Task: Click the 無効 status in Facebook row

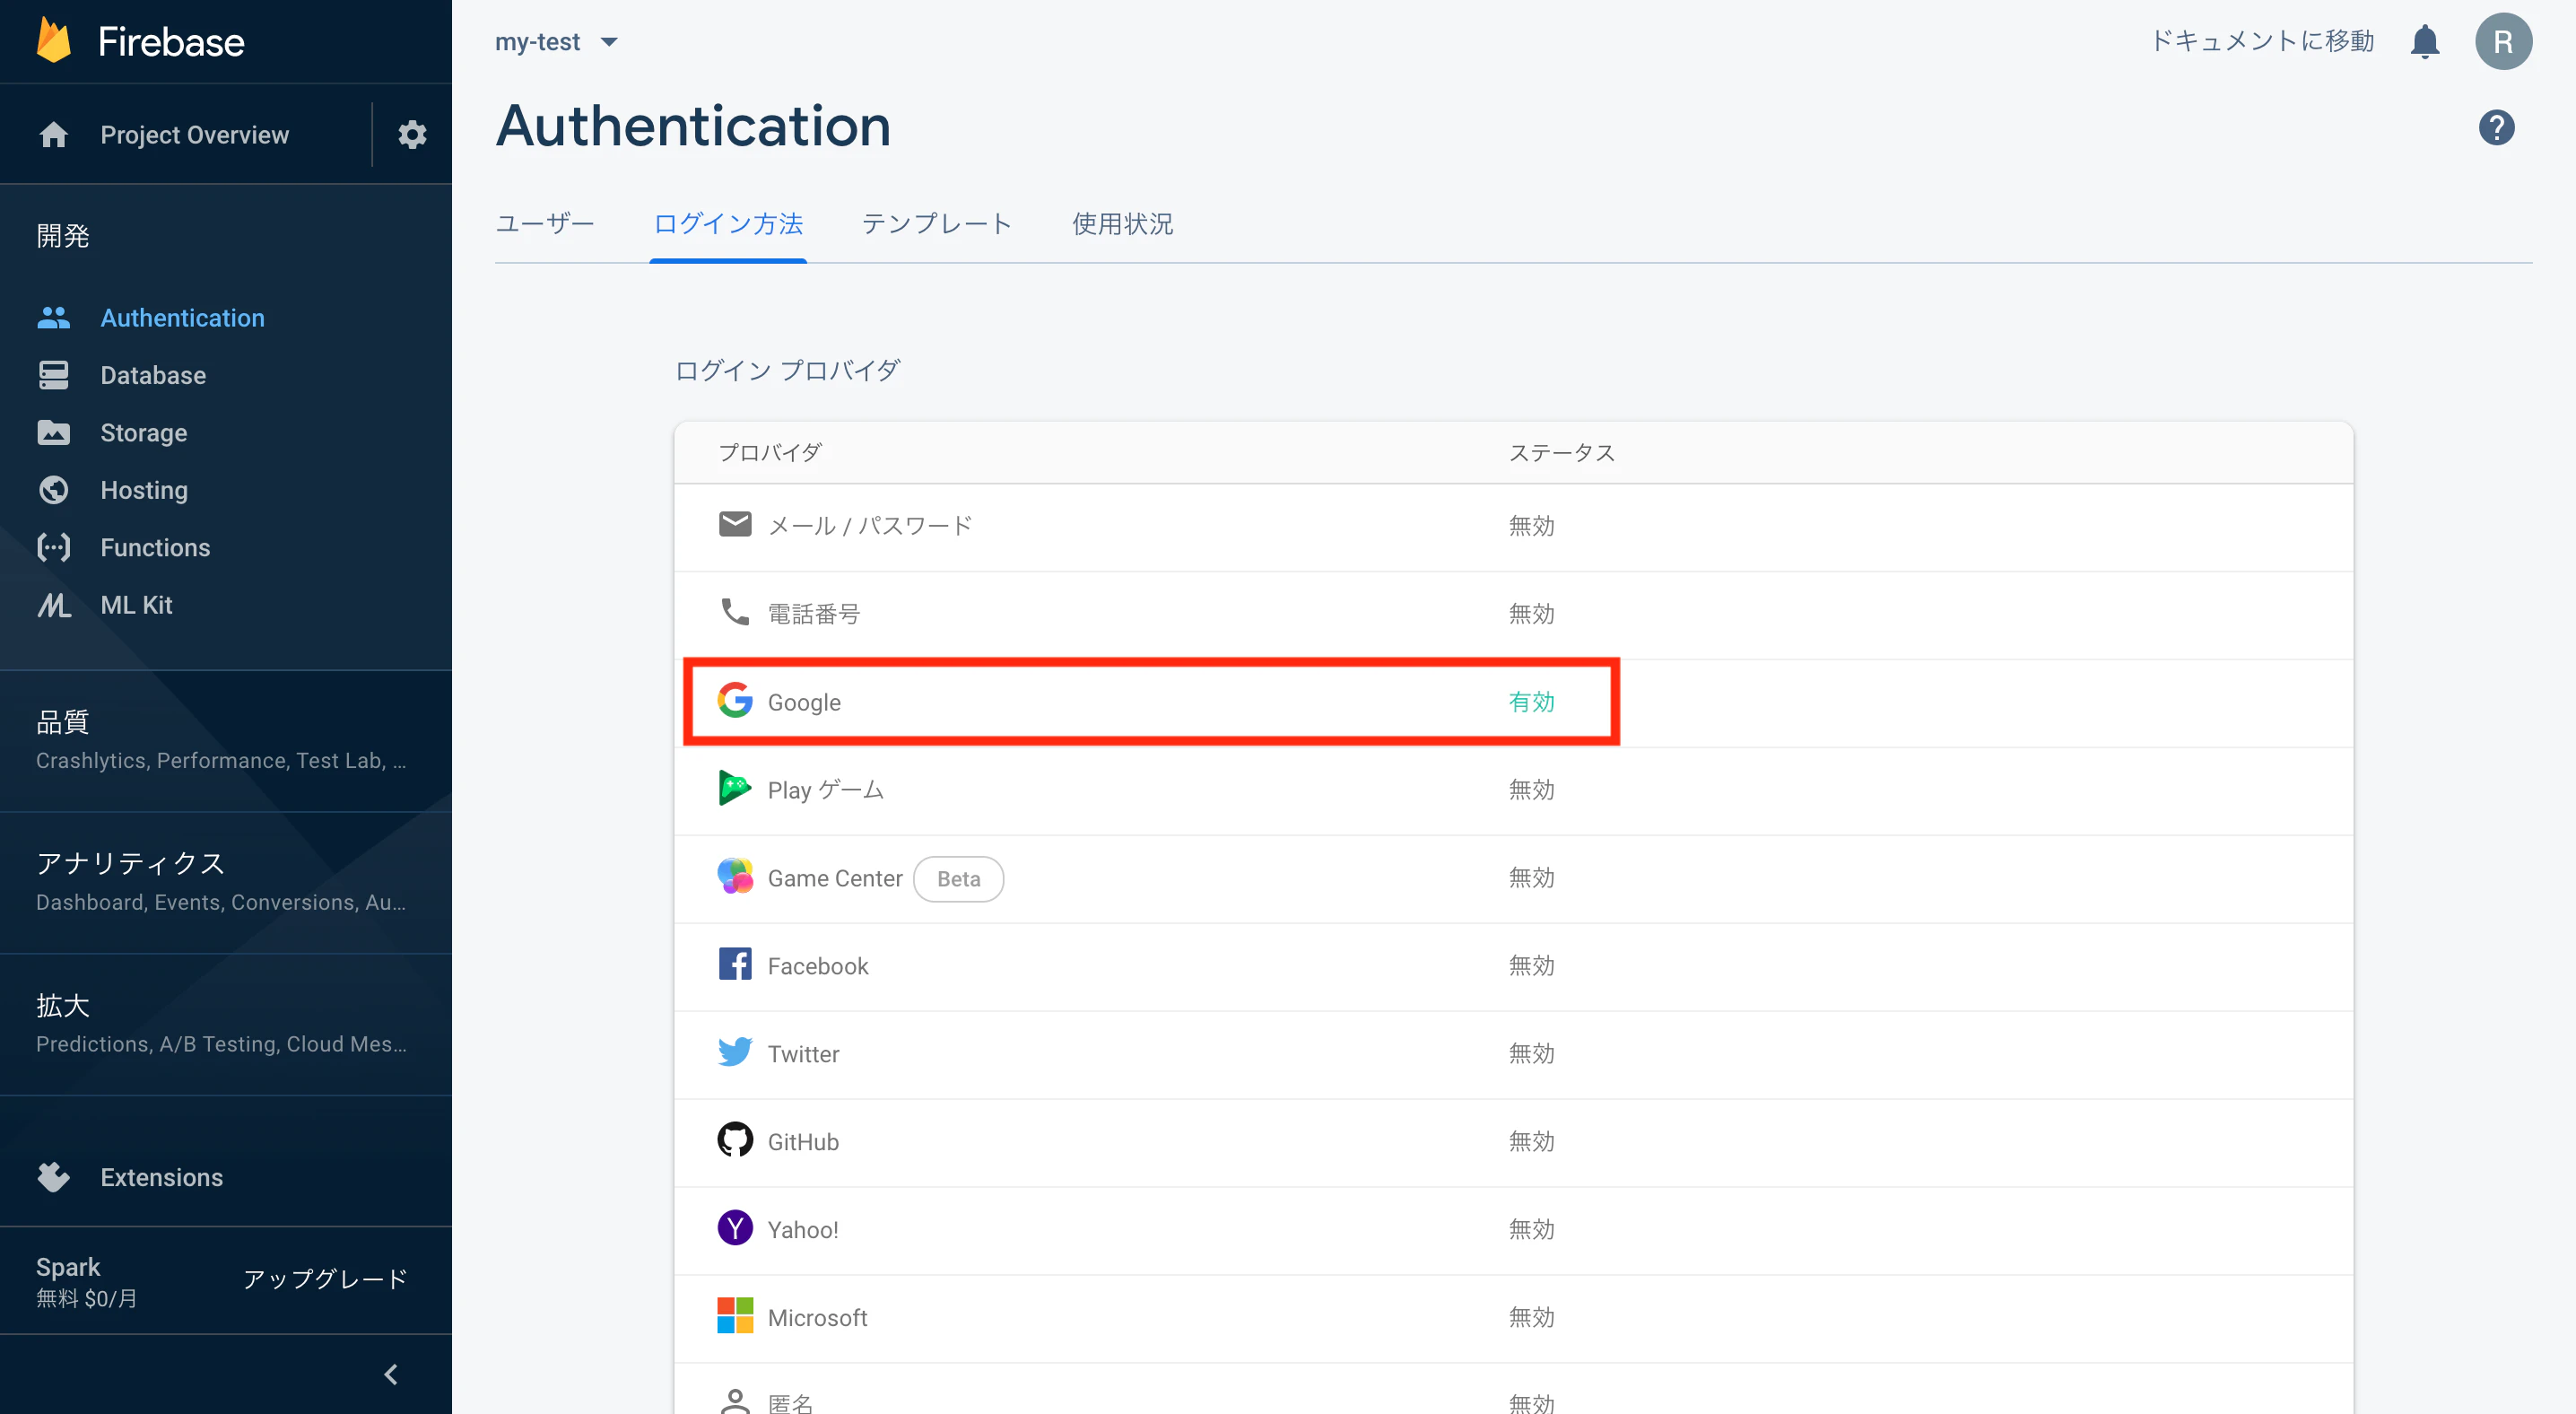Action: click(1531, 966)
